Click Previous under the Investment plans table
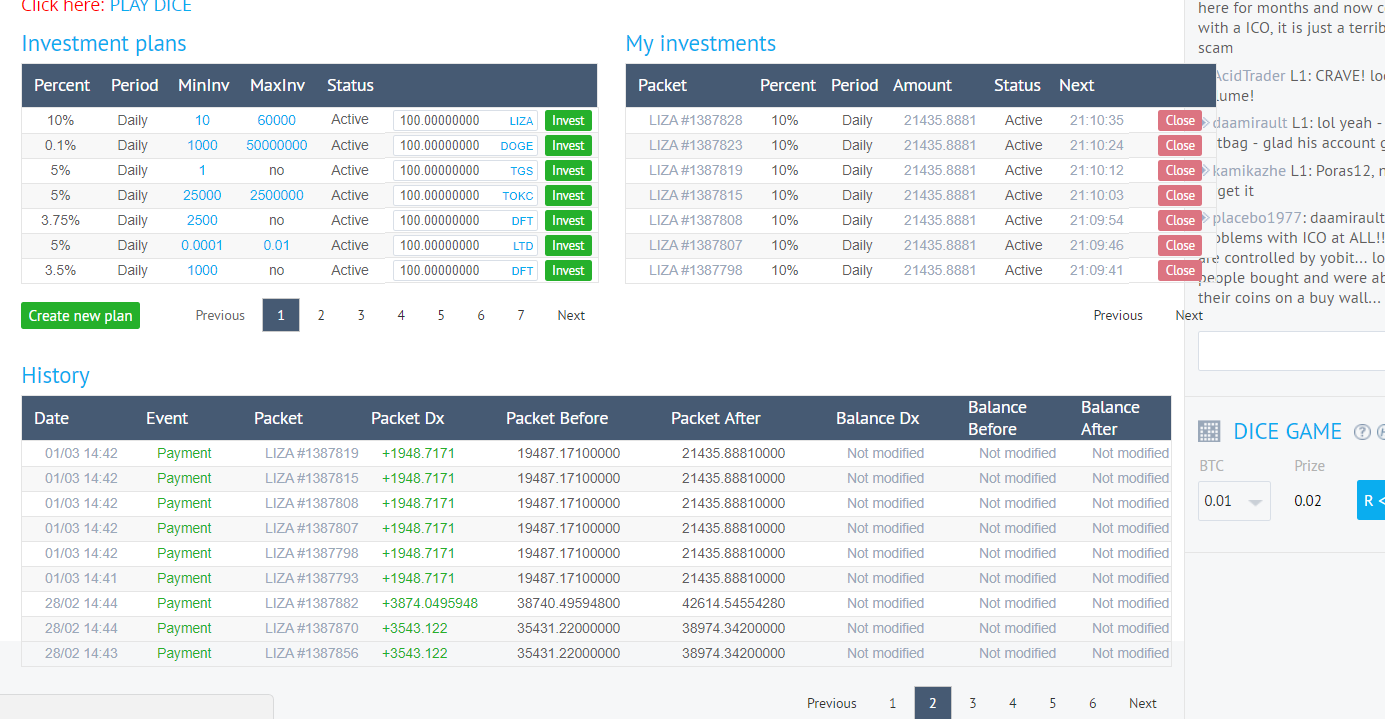This screenshot has height=719, width=1385. [220, 315]
